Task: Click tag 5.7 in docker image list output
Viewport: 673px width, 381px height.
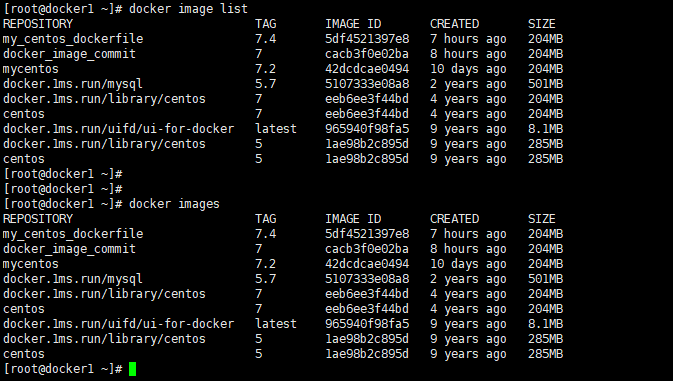Action: coord(266,84)
